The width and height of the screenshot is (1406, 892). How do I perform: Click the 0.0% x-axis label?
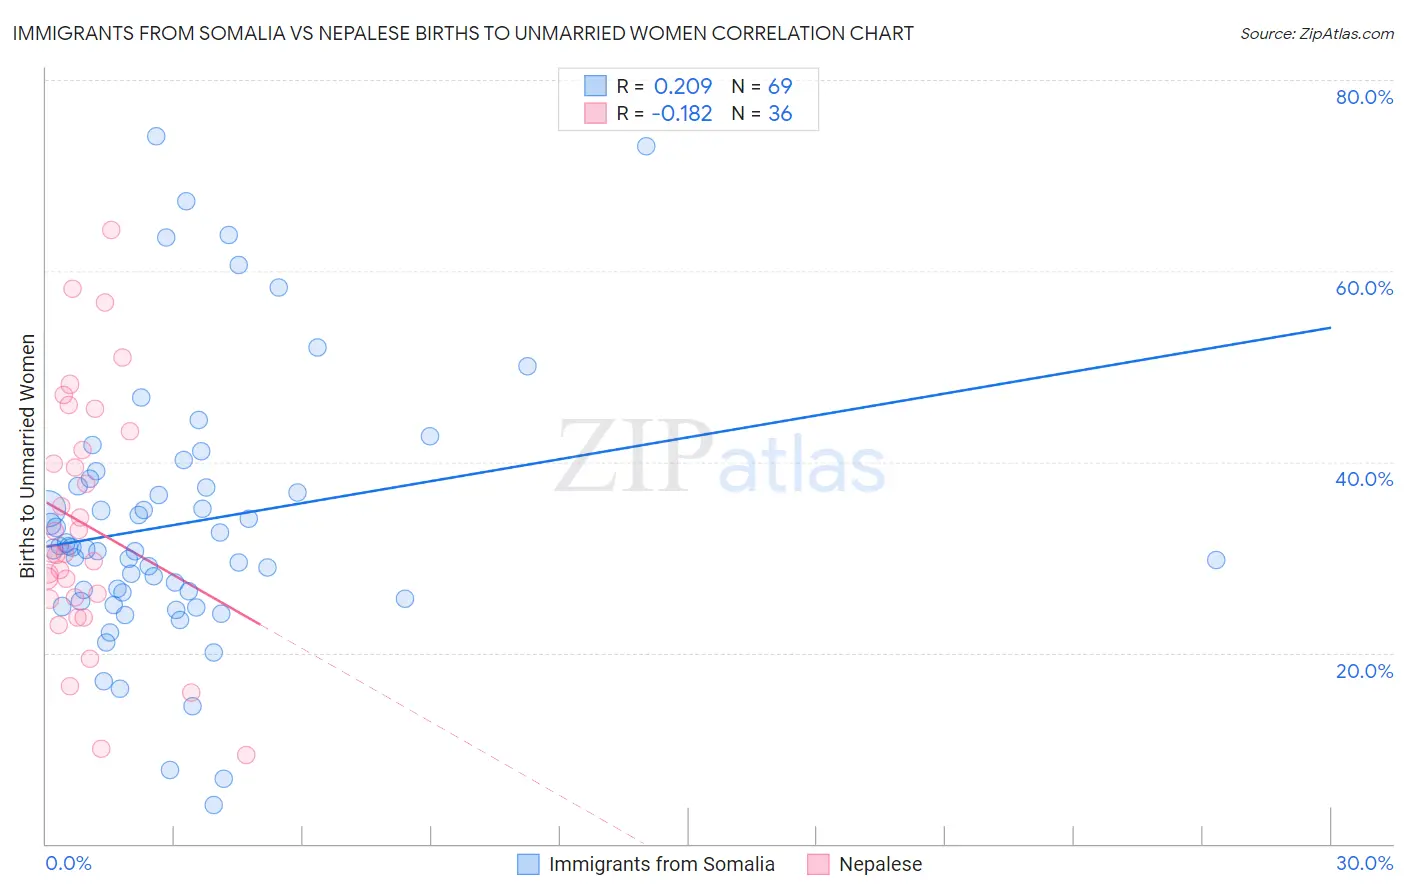68,863
